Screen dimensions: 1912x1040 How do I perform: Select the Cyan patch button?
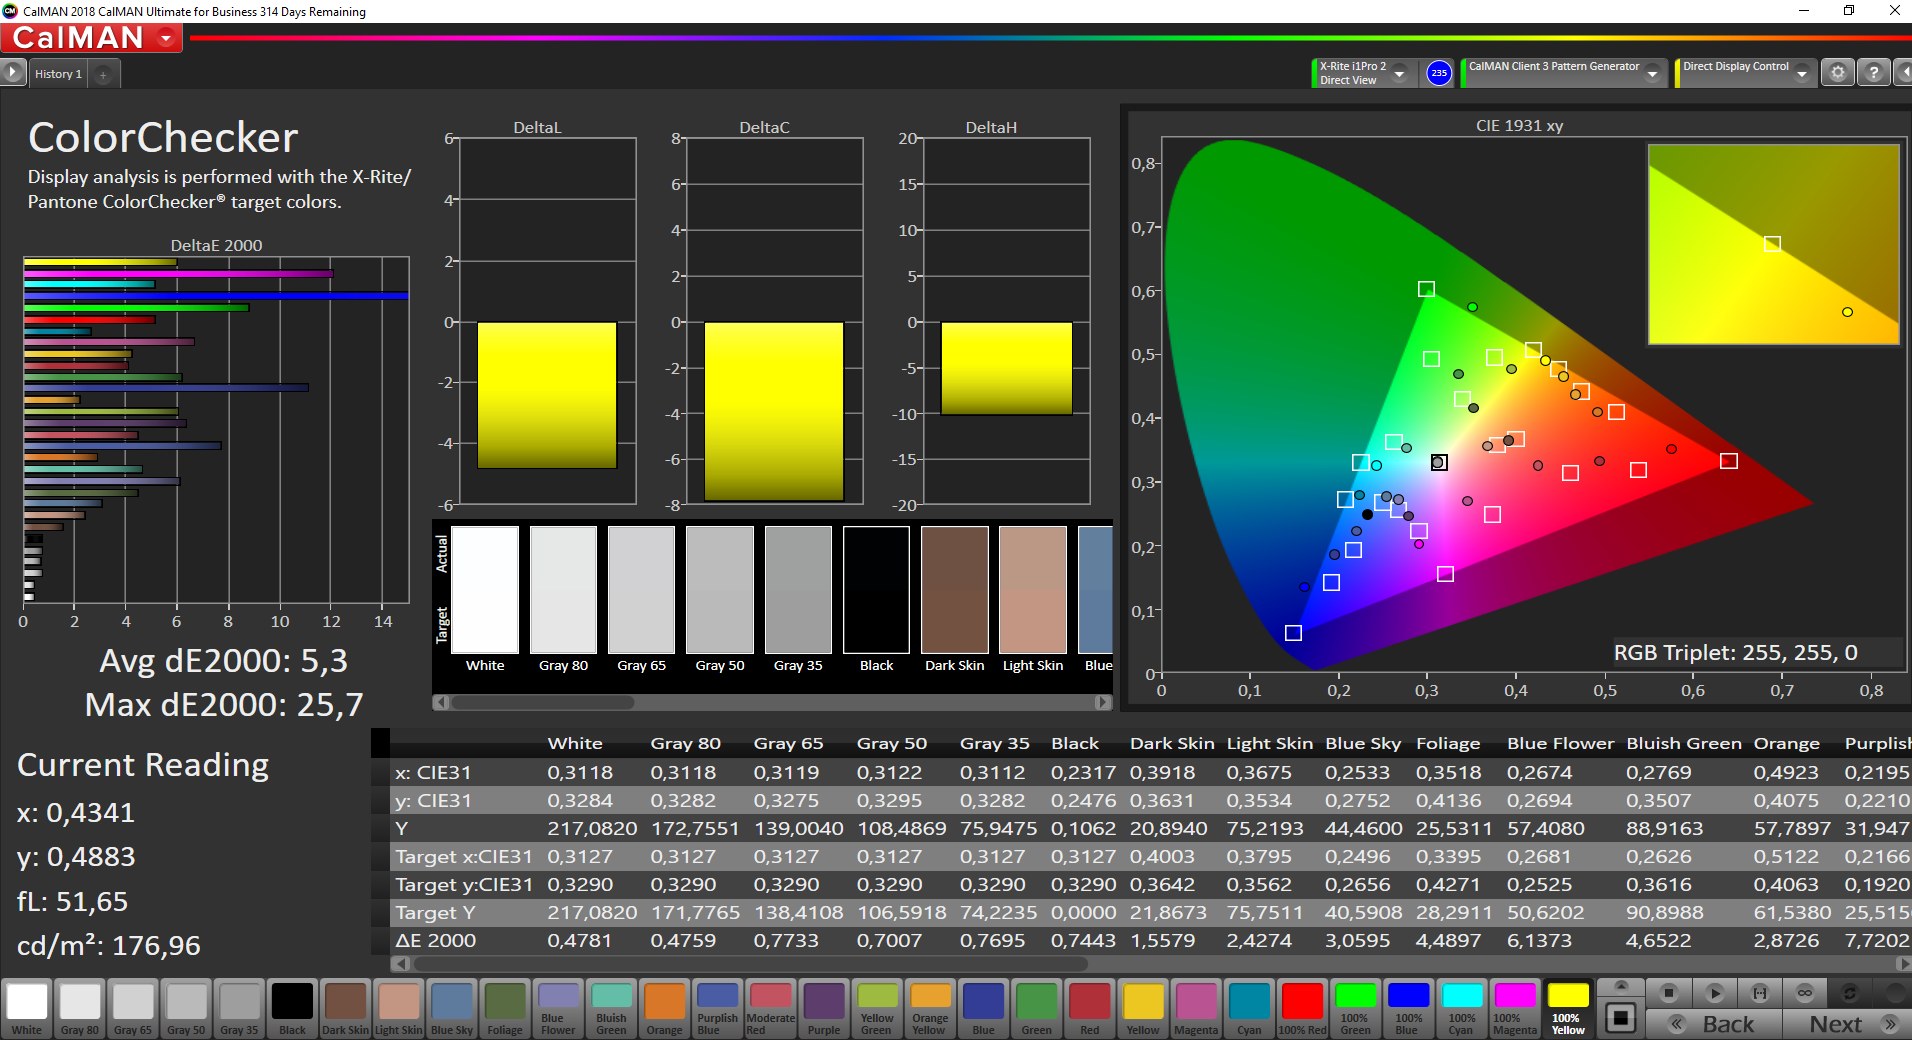click(x=1249, y=1008)
